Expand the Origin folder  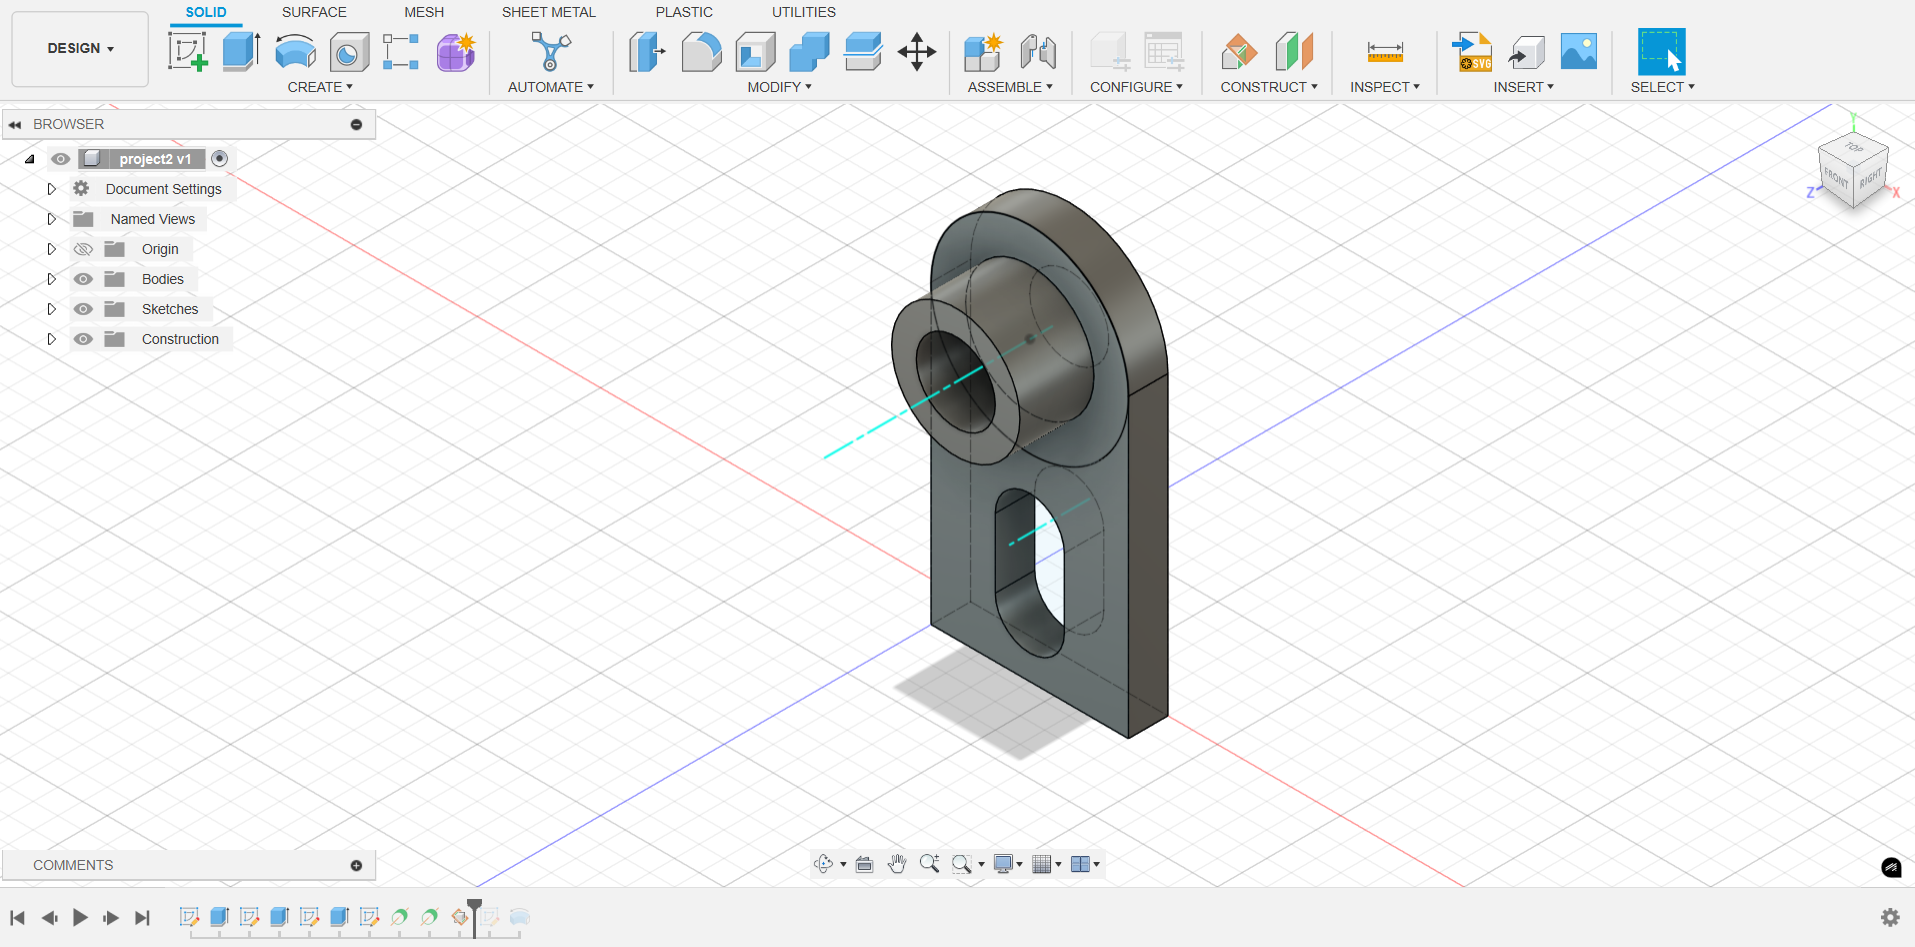point(51,249)
